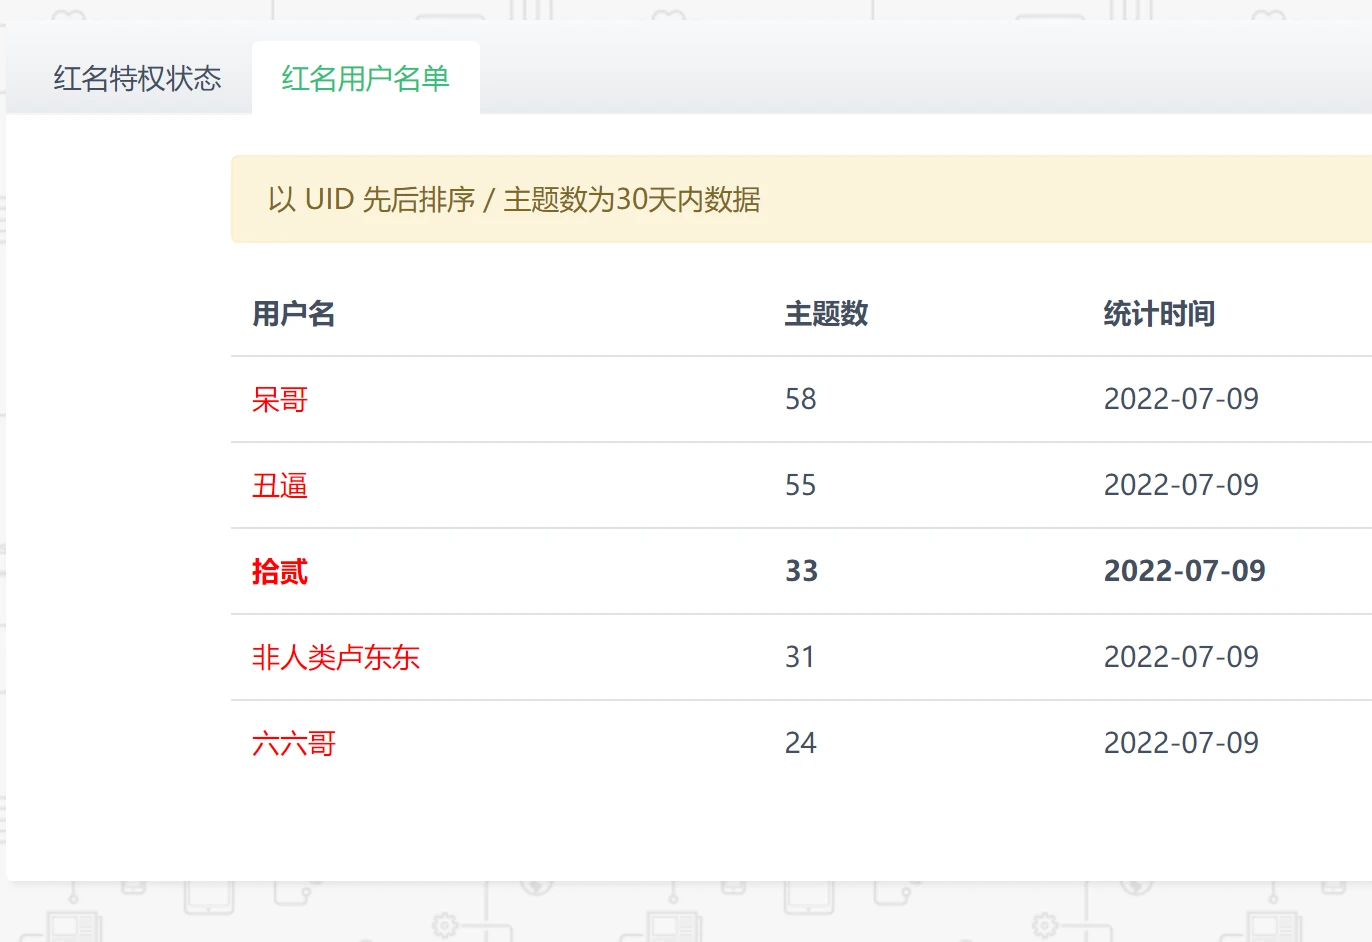1372x942 pixels.
Task: Click the topic count 58
Action: pyautogui.click(x=800, y=400)
